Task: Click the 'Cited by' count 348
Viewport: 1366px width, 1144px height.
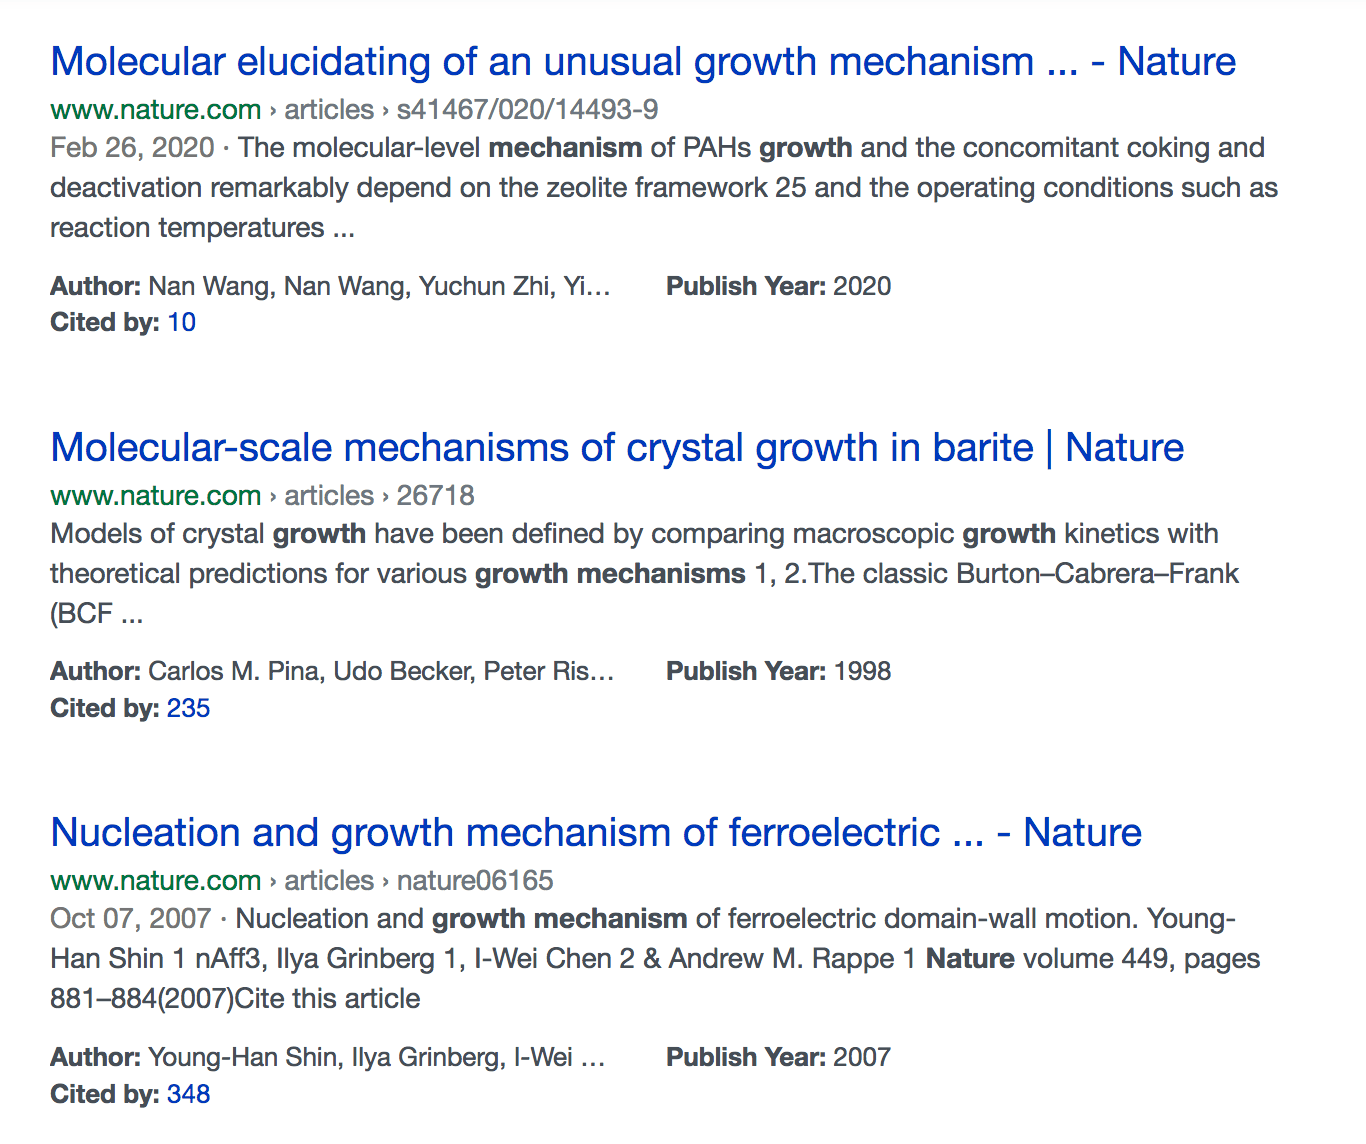Action: 188,1094
